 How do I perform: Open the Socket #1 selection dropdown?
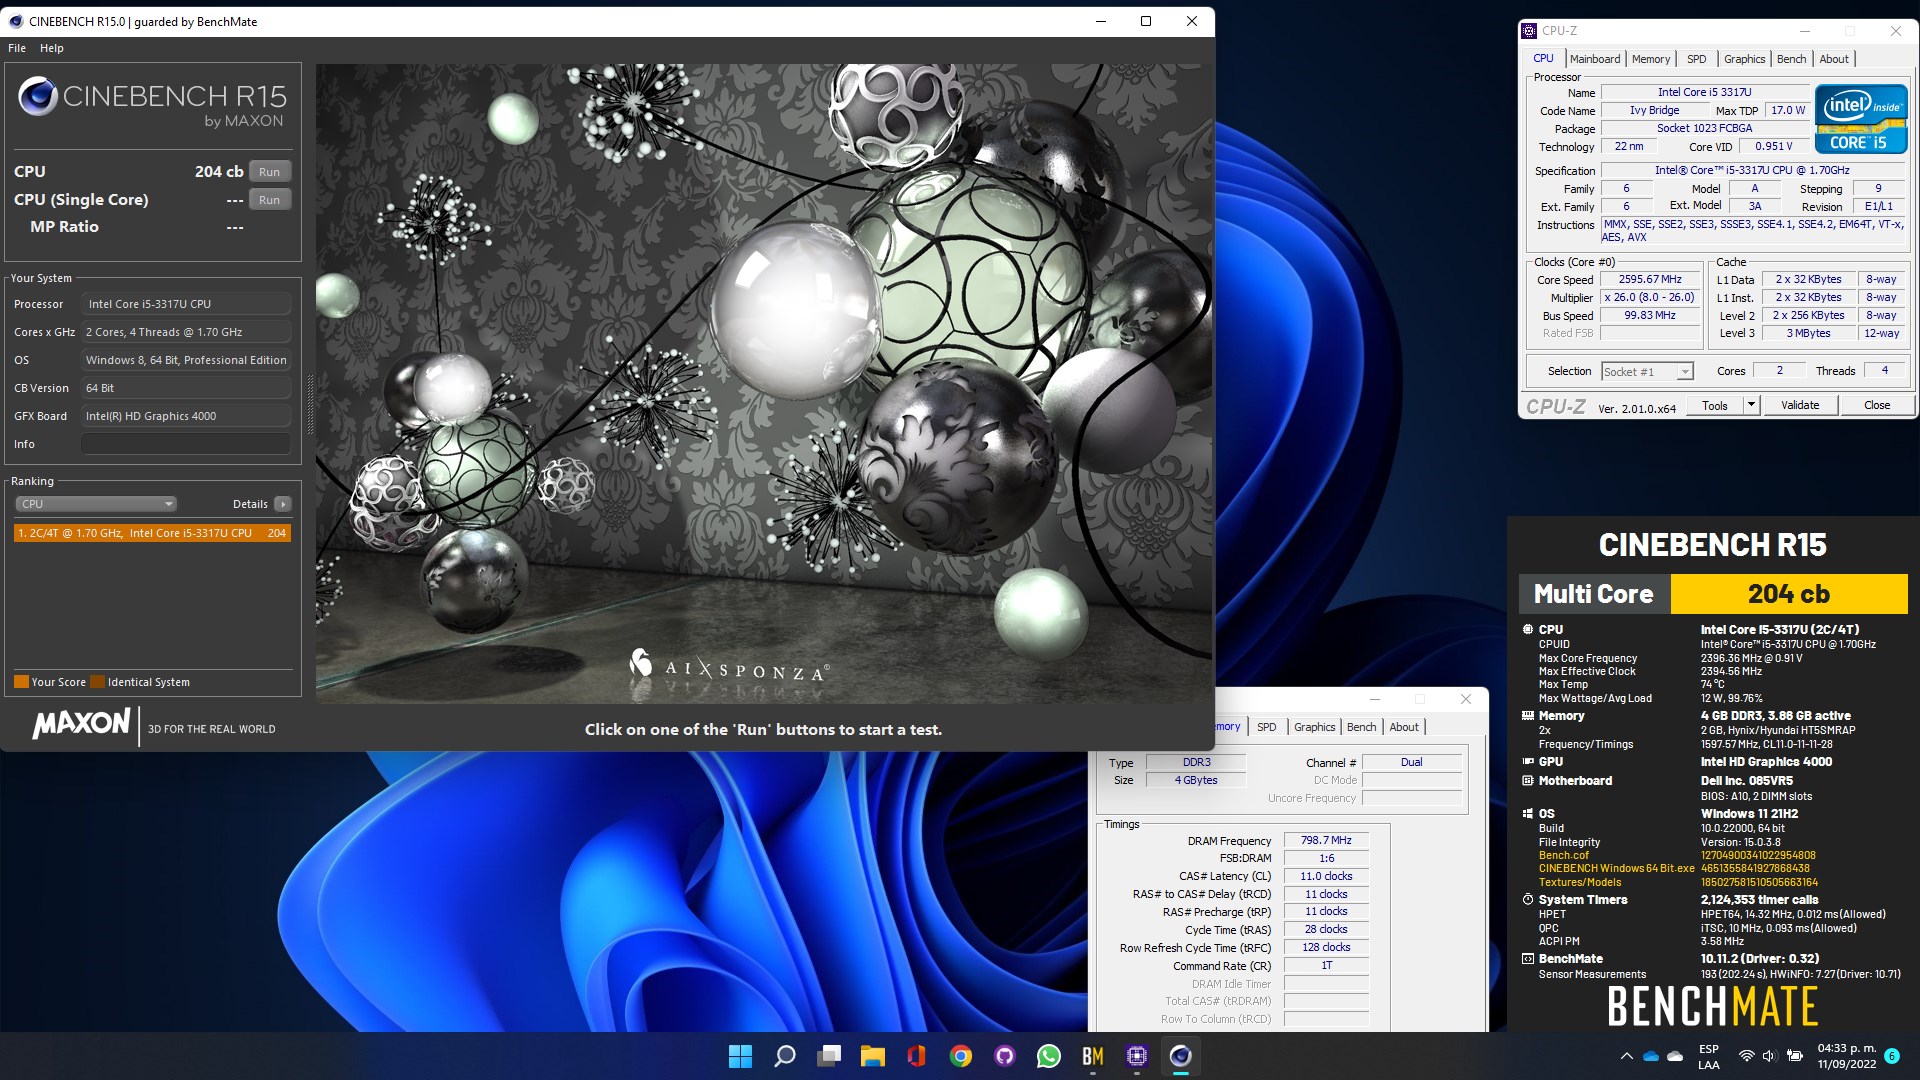click(1647, 371)
